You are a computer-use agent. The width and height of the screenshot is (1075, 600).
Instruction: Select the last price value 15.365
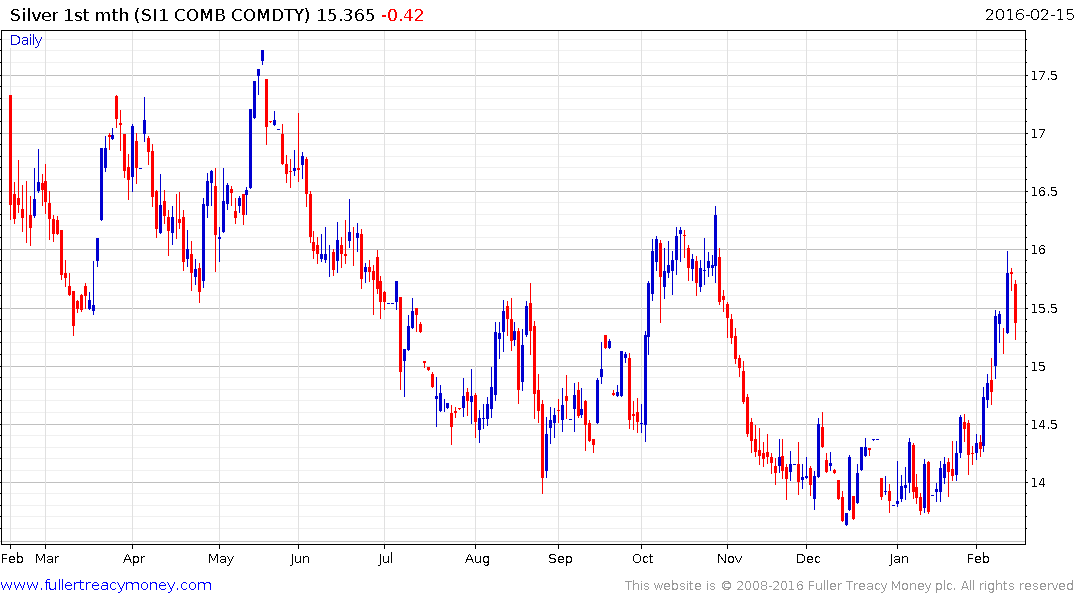pos(346,15)
